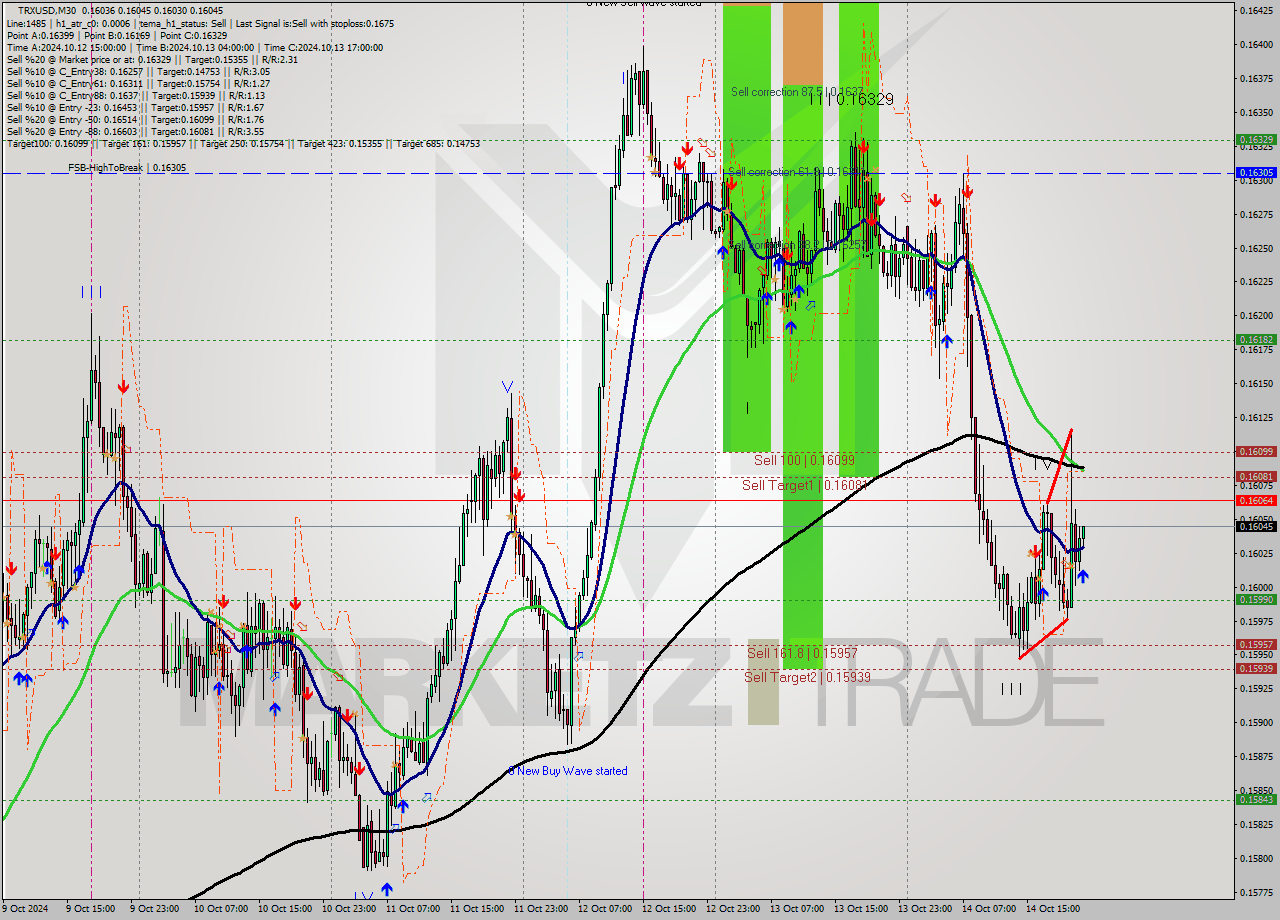The height and width of the screenshot is (920, 1280).
Task: Select the '14 Oct 07:00' time label
Action: (x=988, y=909)
